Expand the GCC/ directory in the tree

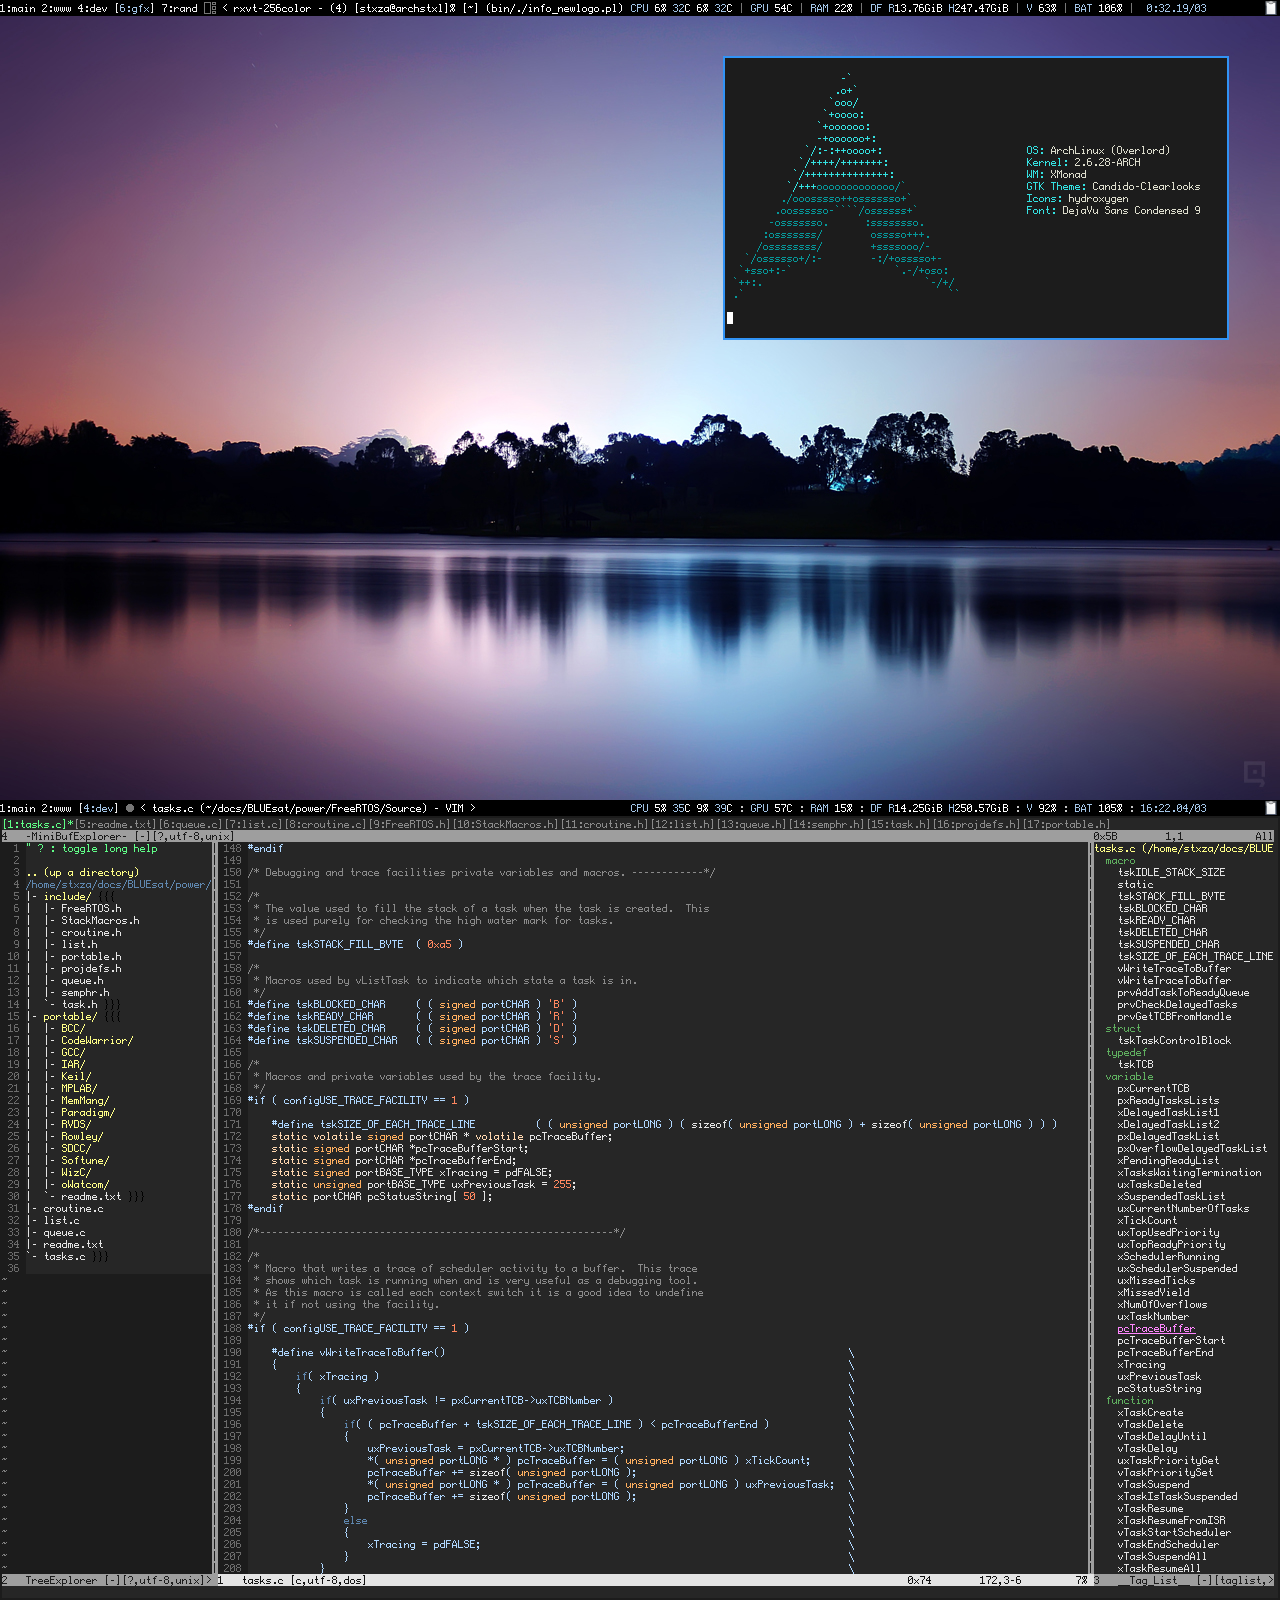(x=73, y=1053)
